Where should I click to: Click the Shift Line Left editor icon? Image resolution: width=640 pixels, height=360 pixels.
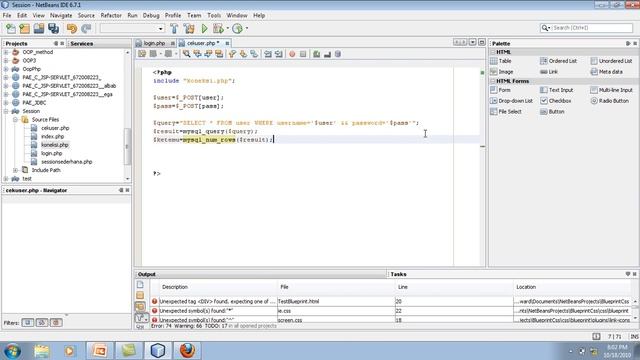(268, 54)
